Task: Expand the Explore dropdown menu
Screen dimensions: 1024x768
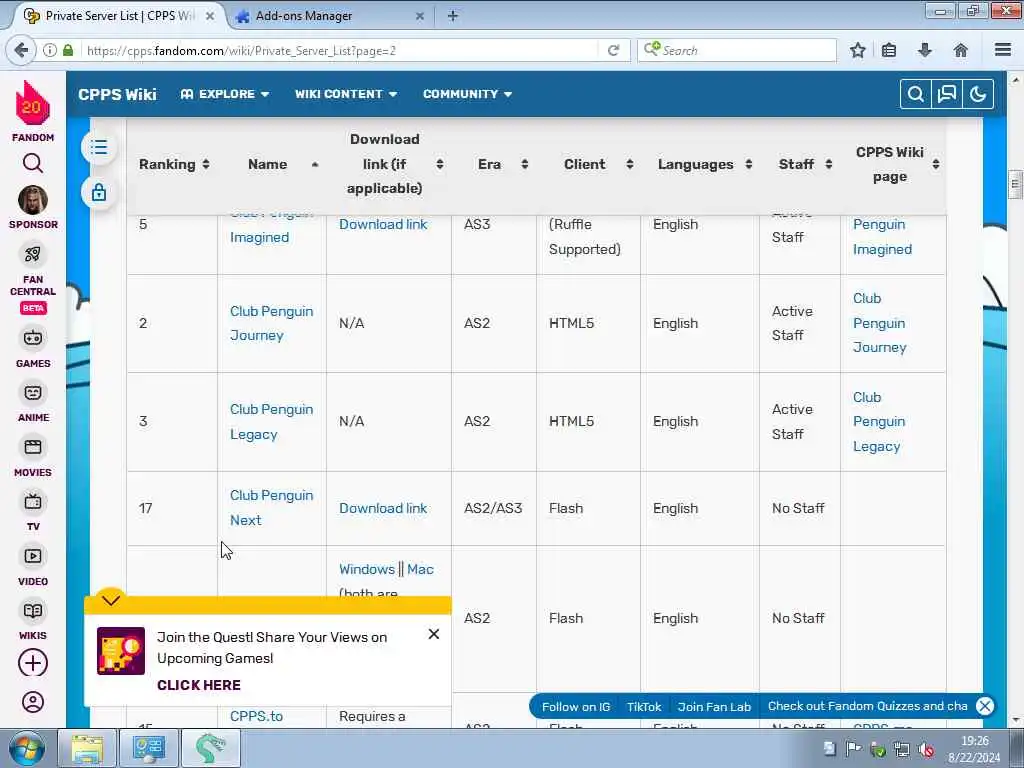Action: tap(225, 94)
